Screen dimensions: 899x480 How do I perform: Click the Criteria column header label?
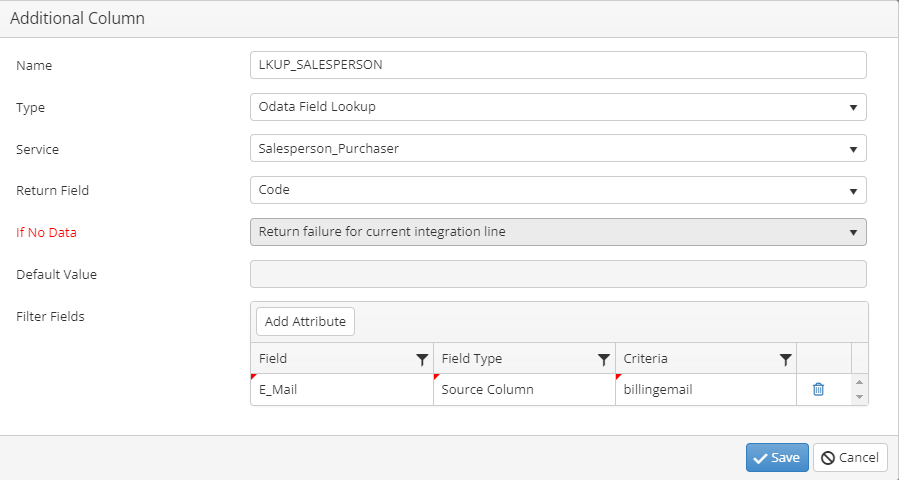pos(645,359)
